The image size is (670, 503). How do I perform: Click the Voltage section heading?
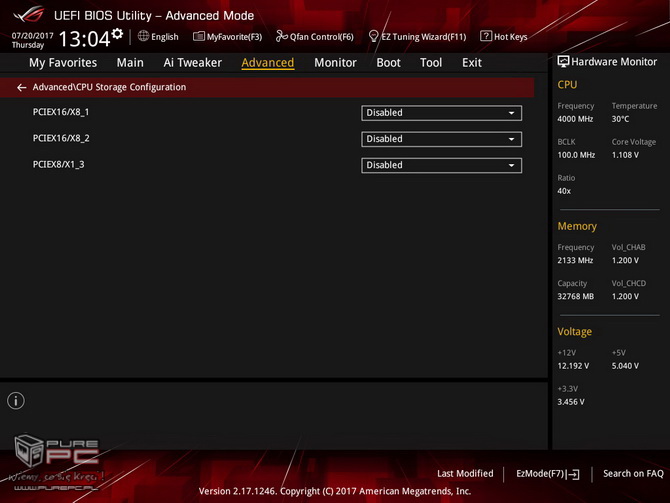pyautogui.click(x=574, y=332)
